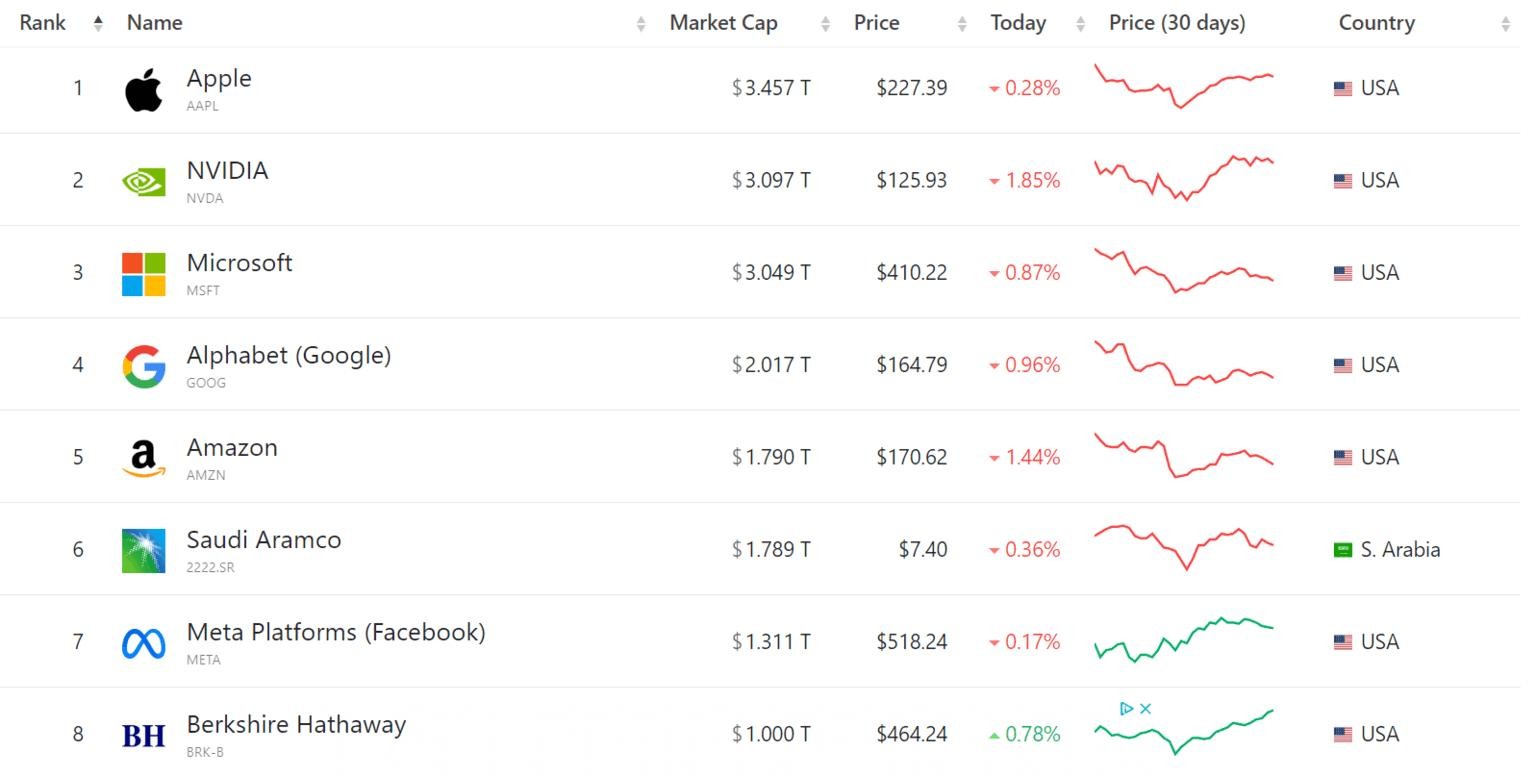Screen dimensions: 1536x776
Task: Click the S. Arabia flag icon
Action: pos(1343,550)
